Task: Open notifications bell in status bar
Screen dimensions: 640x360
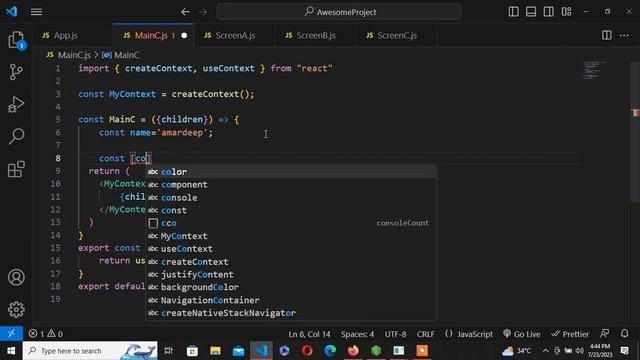Action: pyautogui.click(x=624, y=333)
